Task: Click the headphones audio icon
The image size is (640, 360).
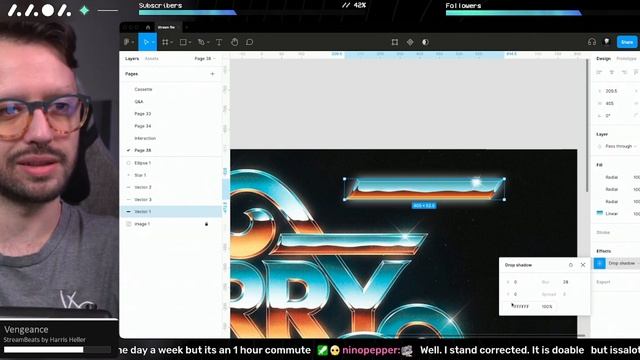Action: click(592, 42)
